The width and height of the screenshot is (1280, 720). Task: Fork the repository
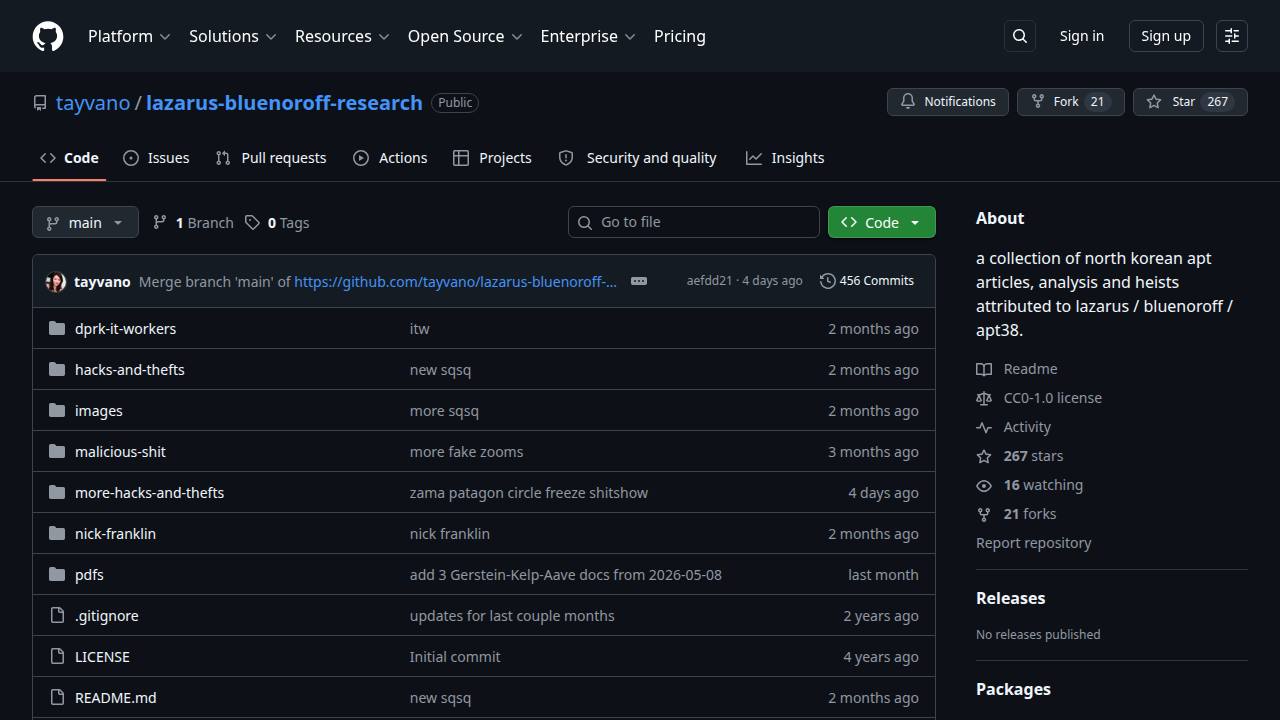click(x=1071, y=102)
